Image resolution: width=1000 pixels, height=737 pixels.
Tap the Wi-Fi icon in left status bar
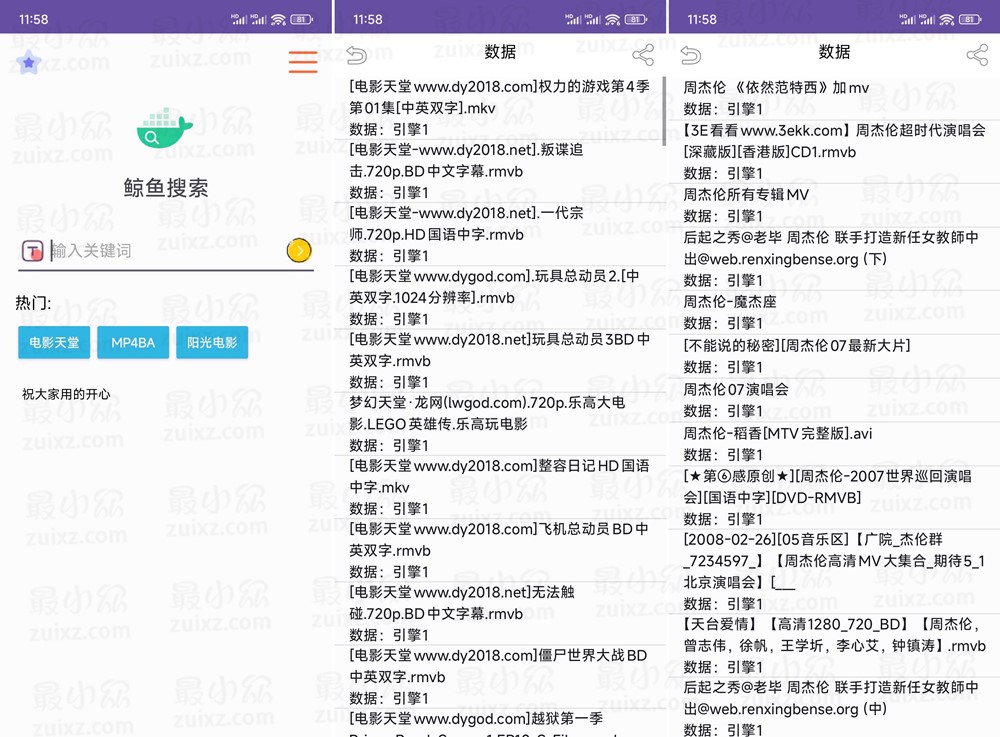tap(278, 20)
